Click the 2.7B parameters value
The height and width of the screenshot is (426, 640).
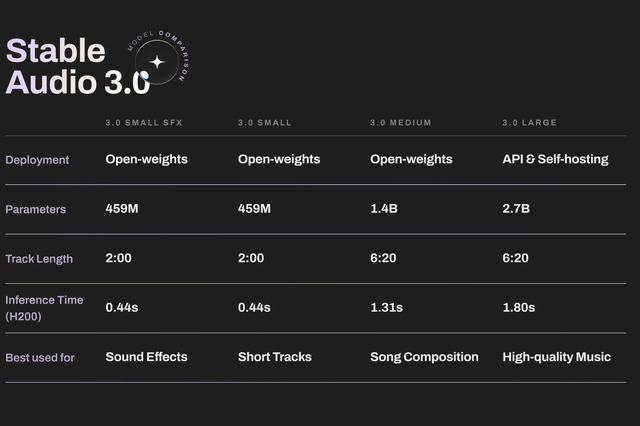[516, 209]
